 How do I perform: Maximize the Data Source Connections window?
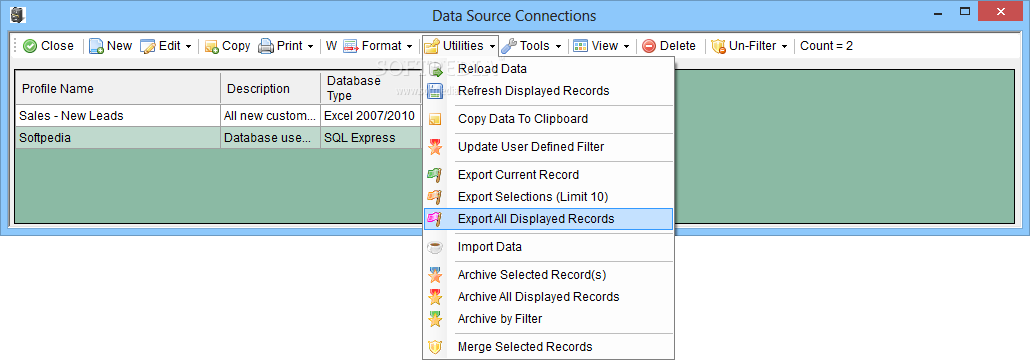[x=965, y=11]
